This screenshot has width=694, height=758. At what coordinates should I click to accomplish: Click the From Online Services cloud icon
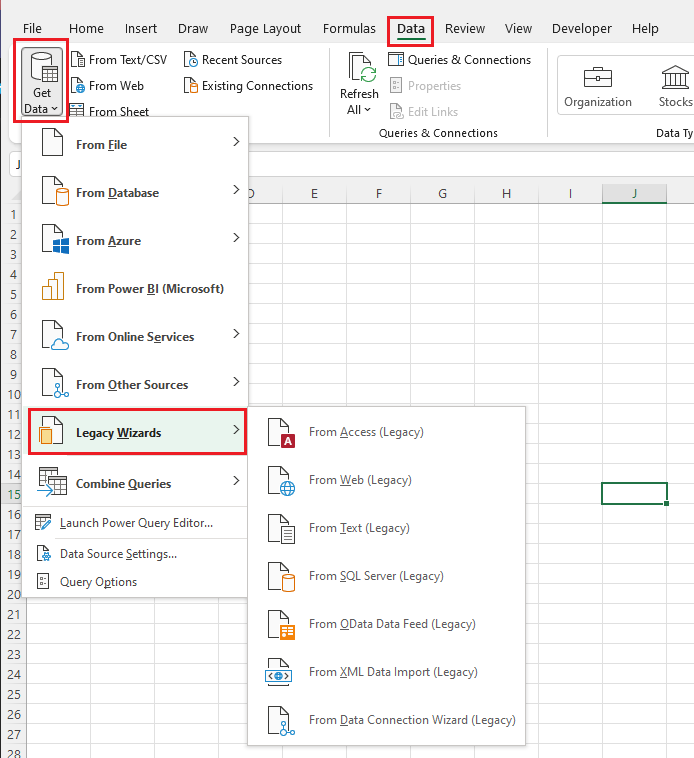(55, 335)
